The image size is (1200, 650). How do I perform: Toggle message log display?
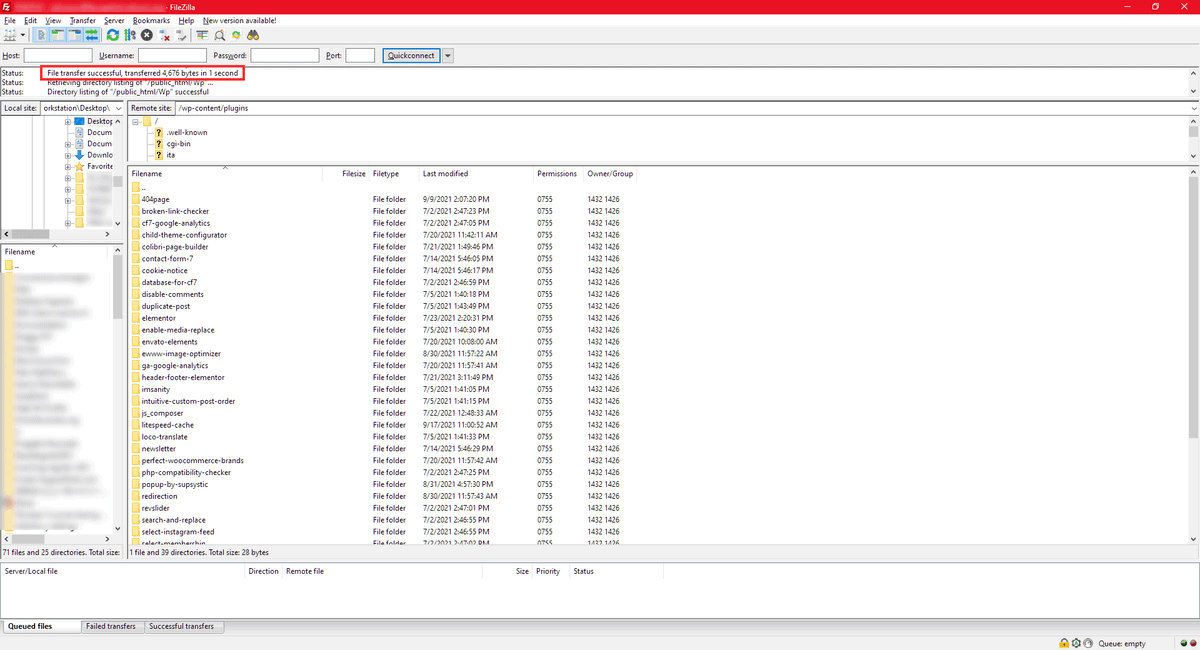pos(41,35)
